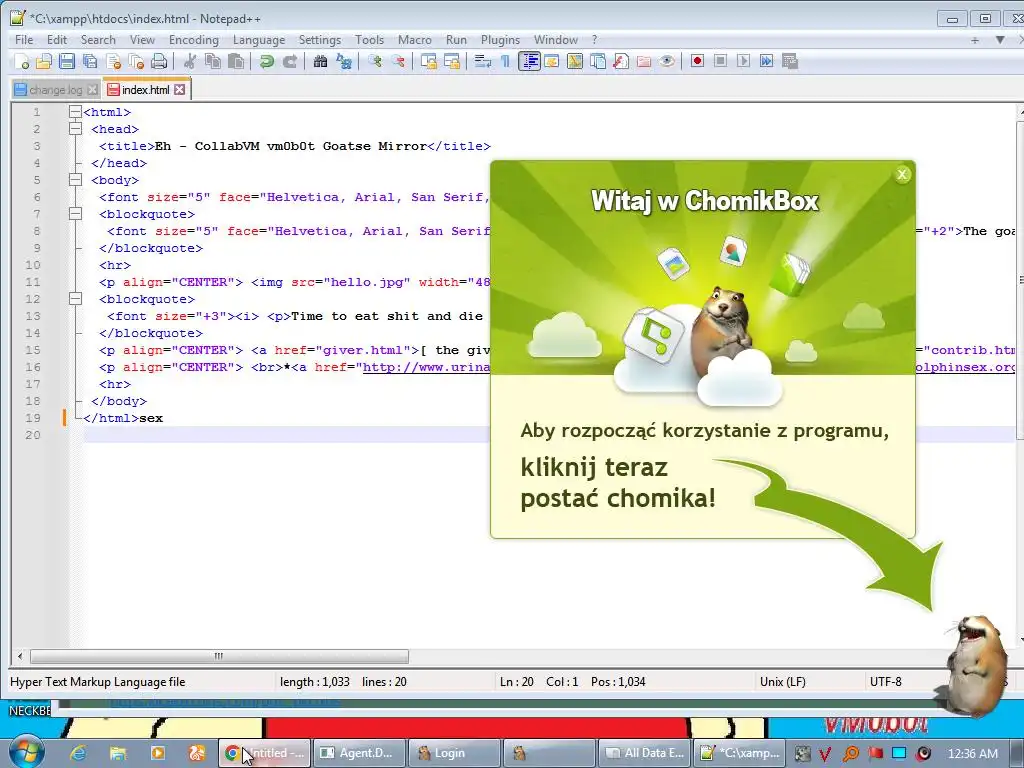Click the down-triangle button beside the menu bar

coord(1000,40)
